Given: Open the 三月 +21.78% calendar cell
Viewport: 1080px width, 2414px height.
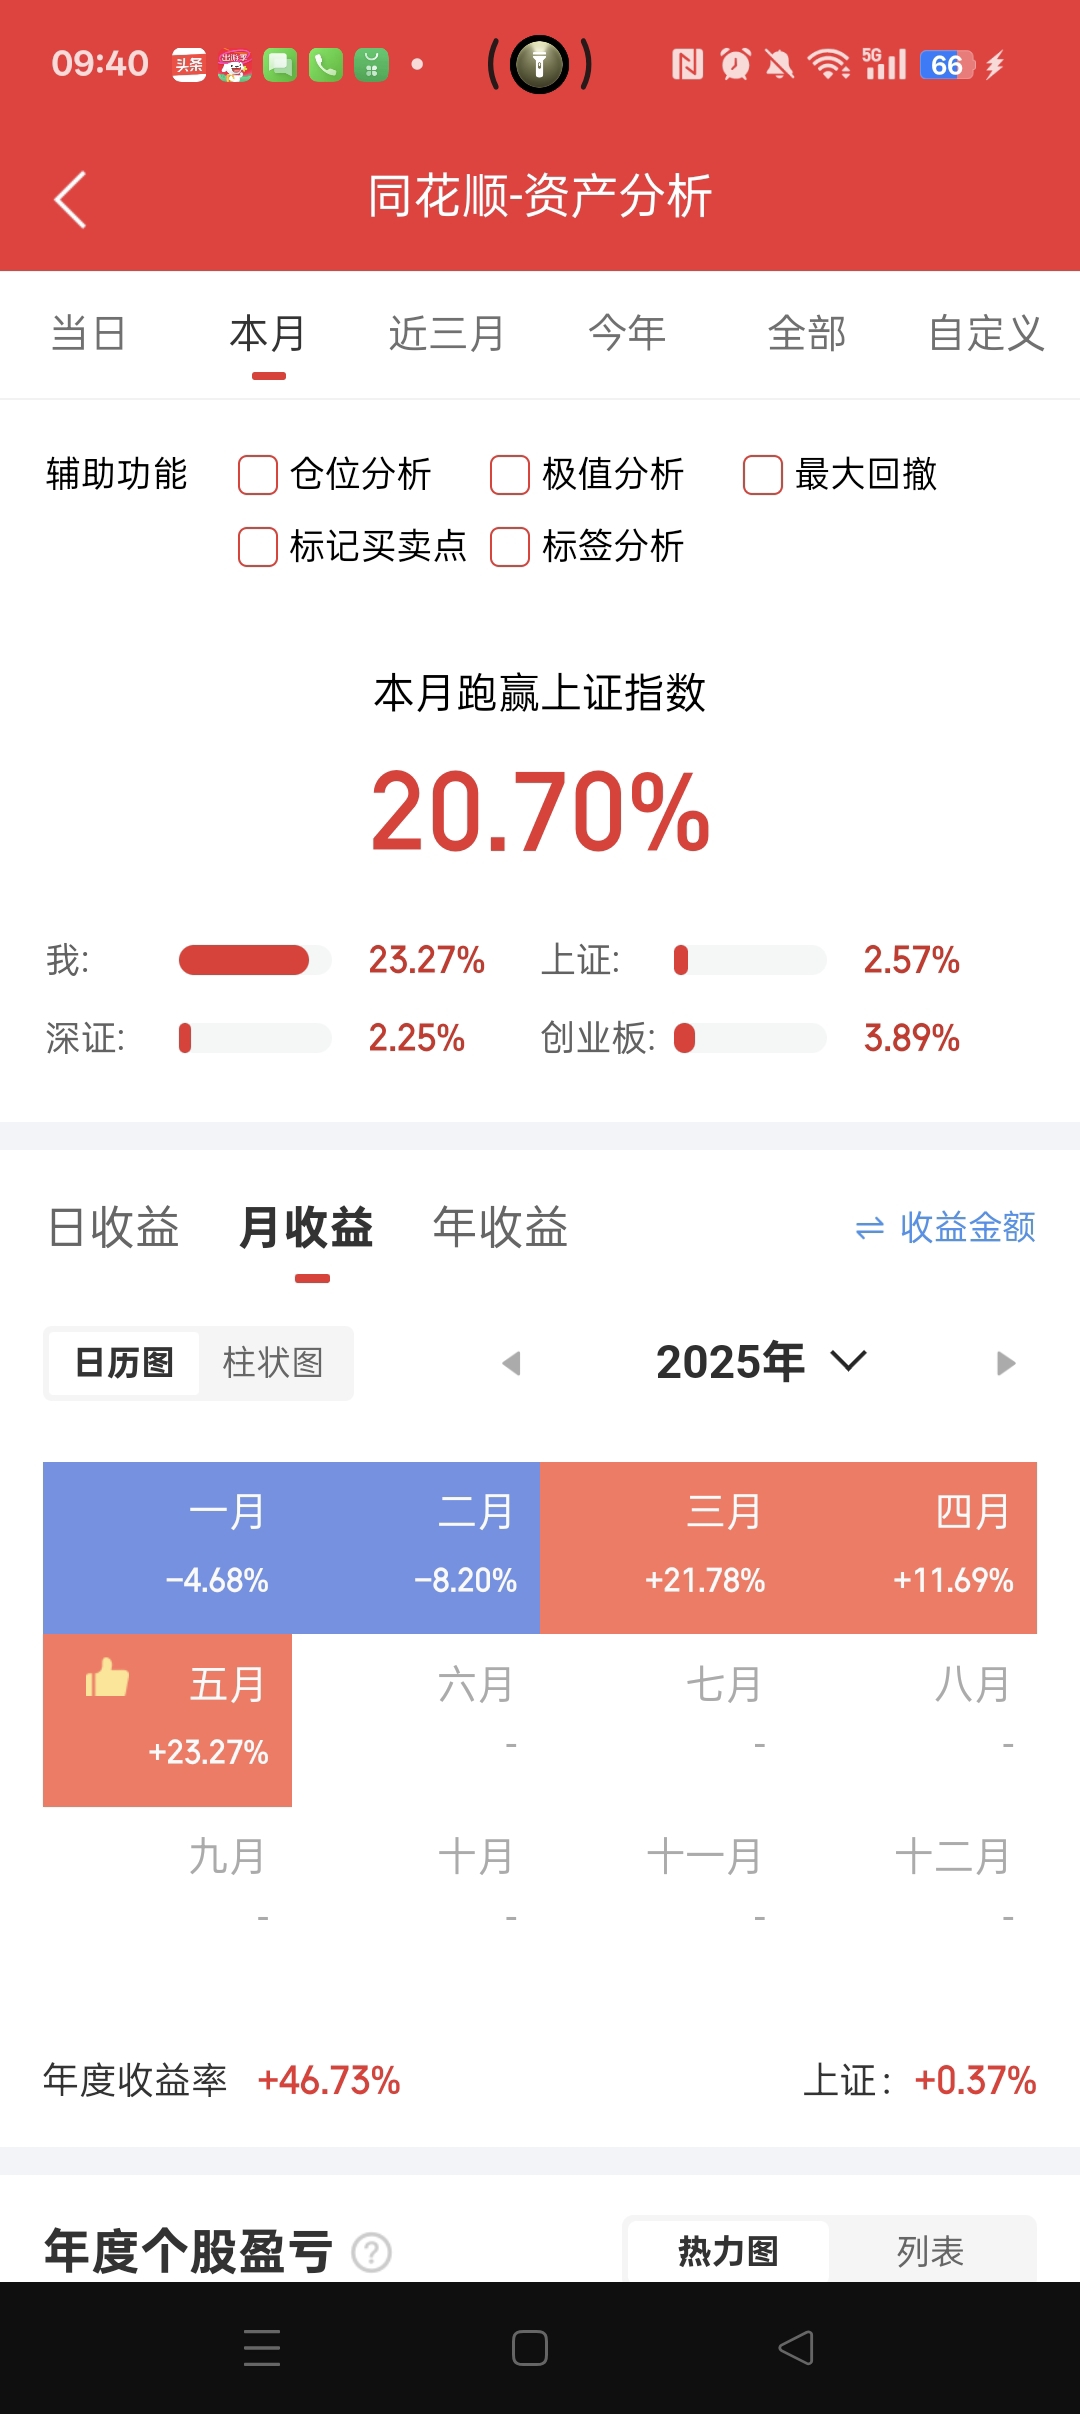Looking at the screenshot, I should 664,1548.
